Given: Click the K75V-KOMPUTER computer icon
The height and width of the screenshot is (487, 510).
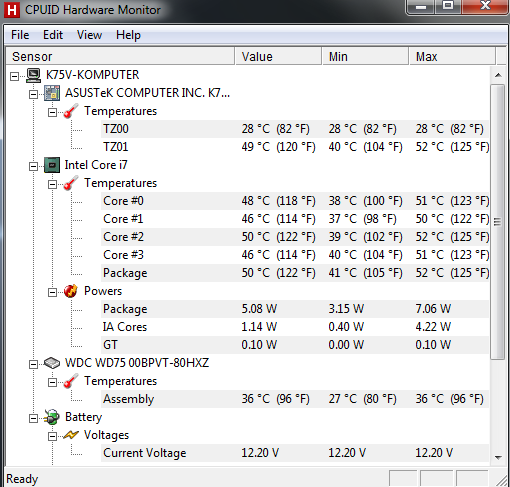Looking at the screenshot, I should tap(34, 75).
